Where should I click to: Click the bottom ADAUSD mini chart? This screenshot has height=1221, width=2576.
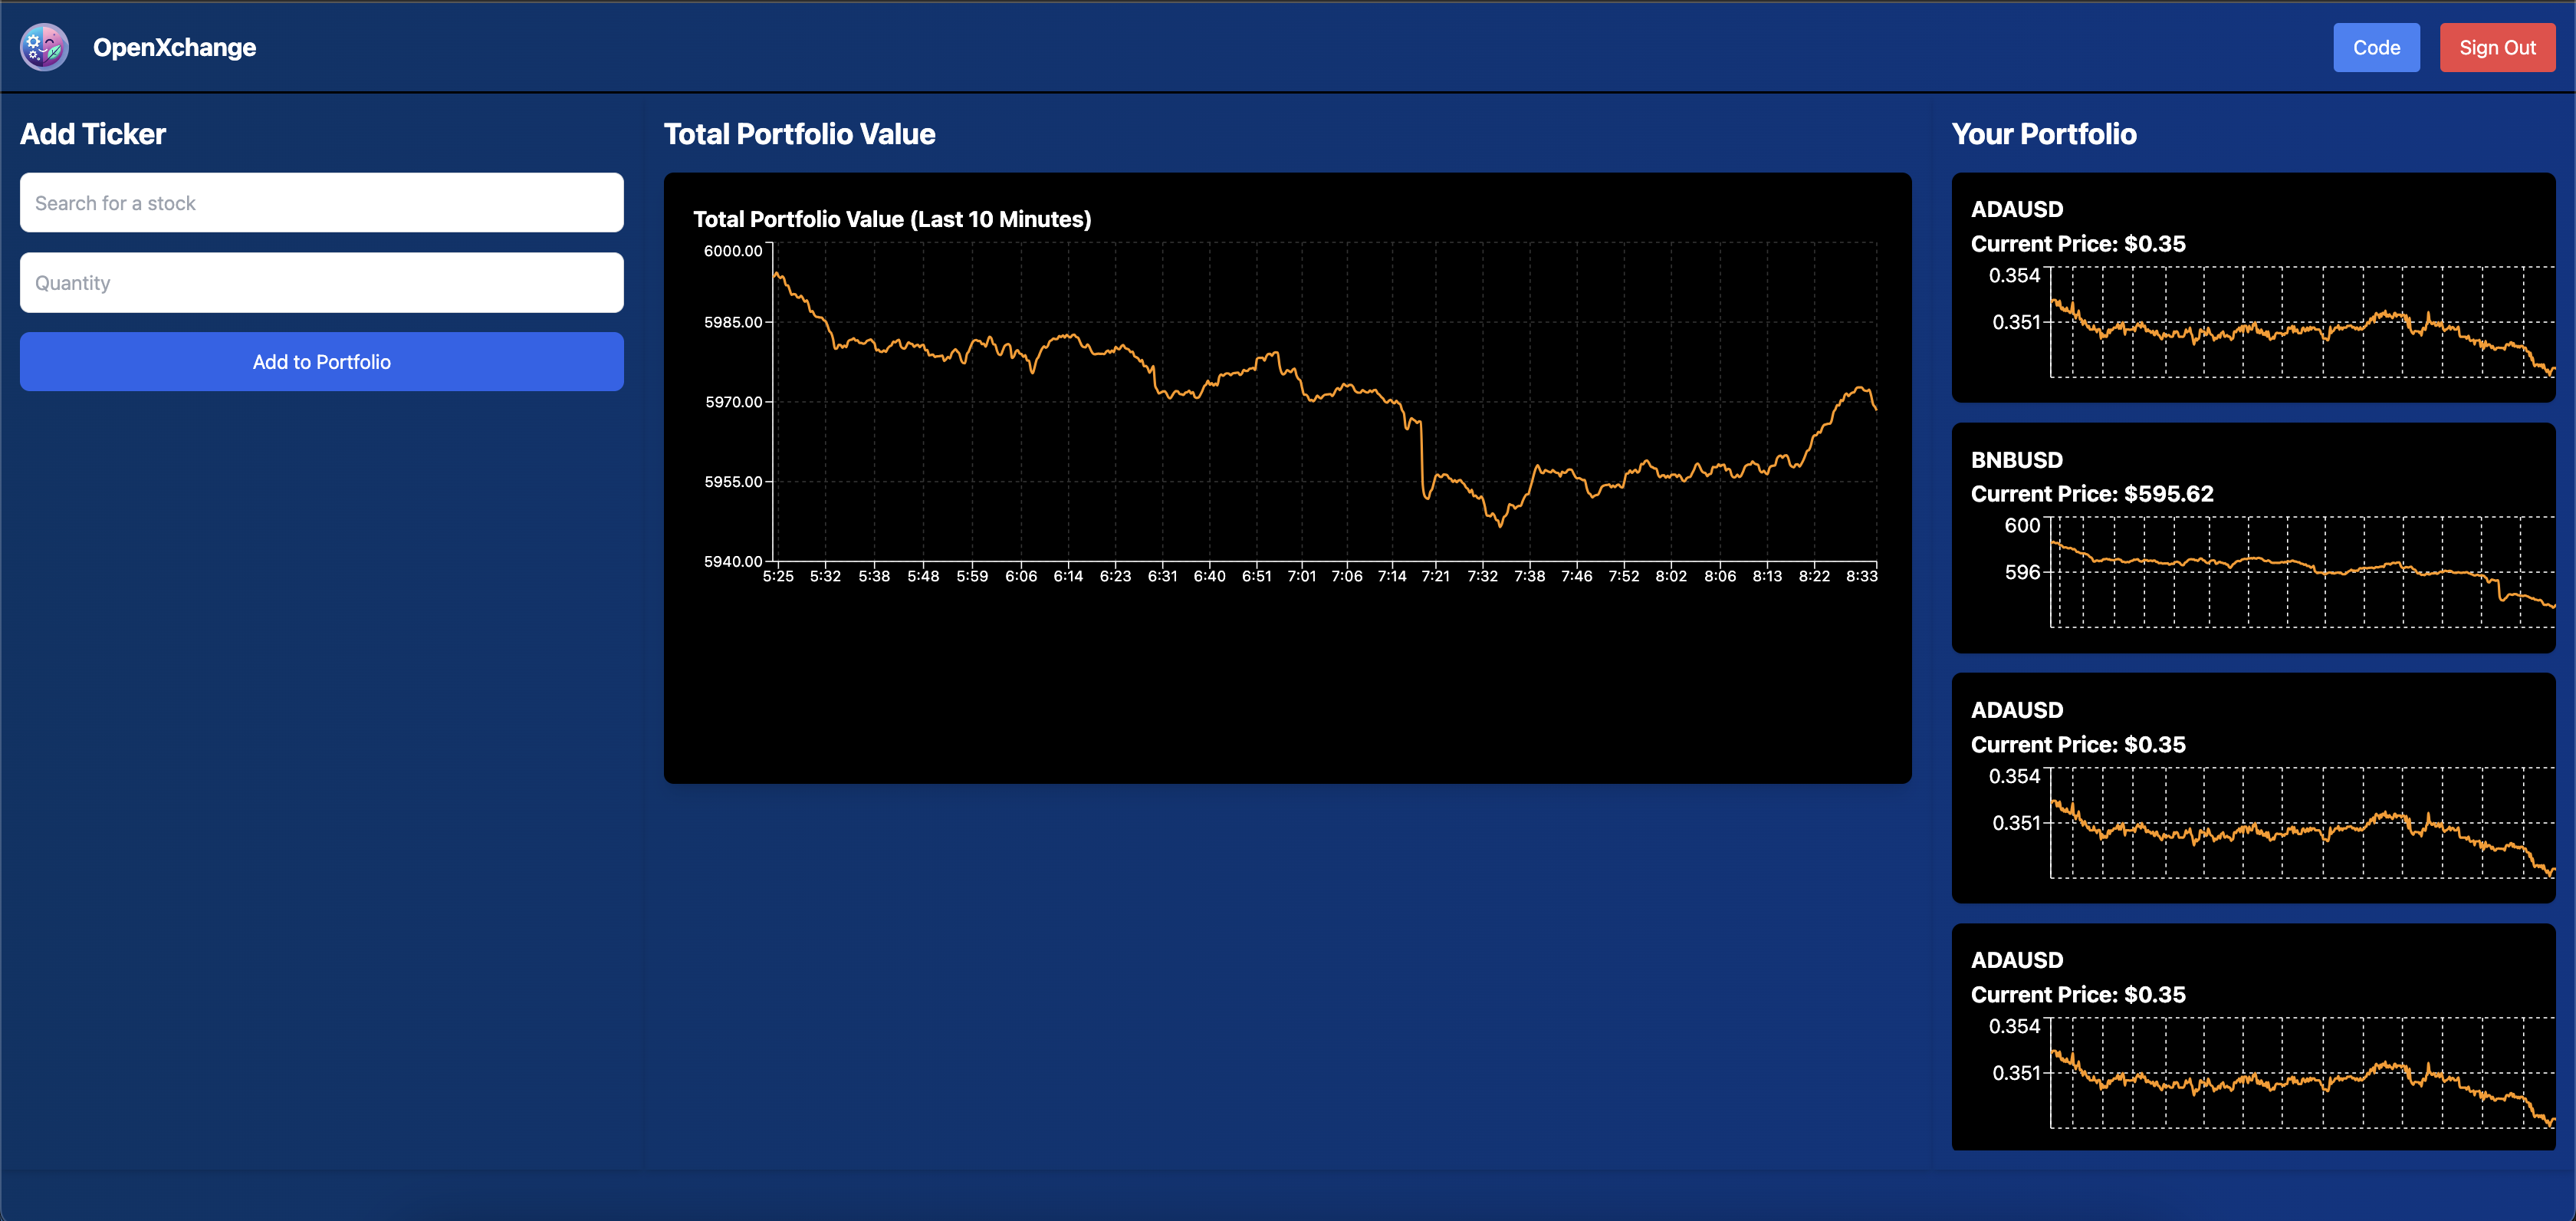point(2300,1072)
